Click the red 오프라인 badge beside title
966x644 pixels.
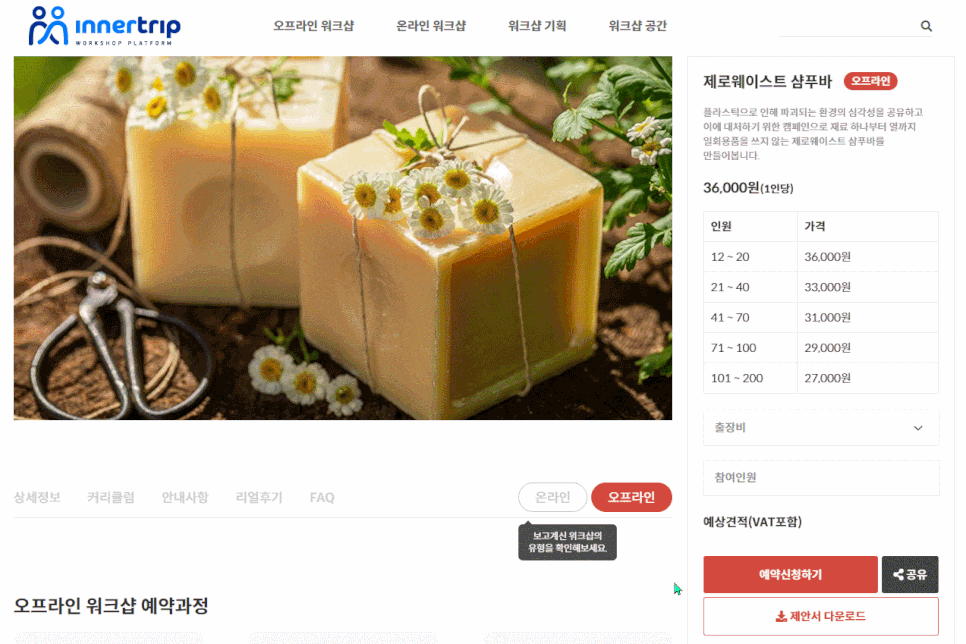point(871,81)
